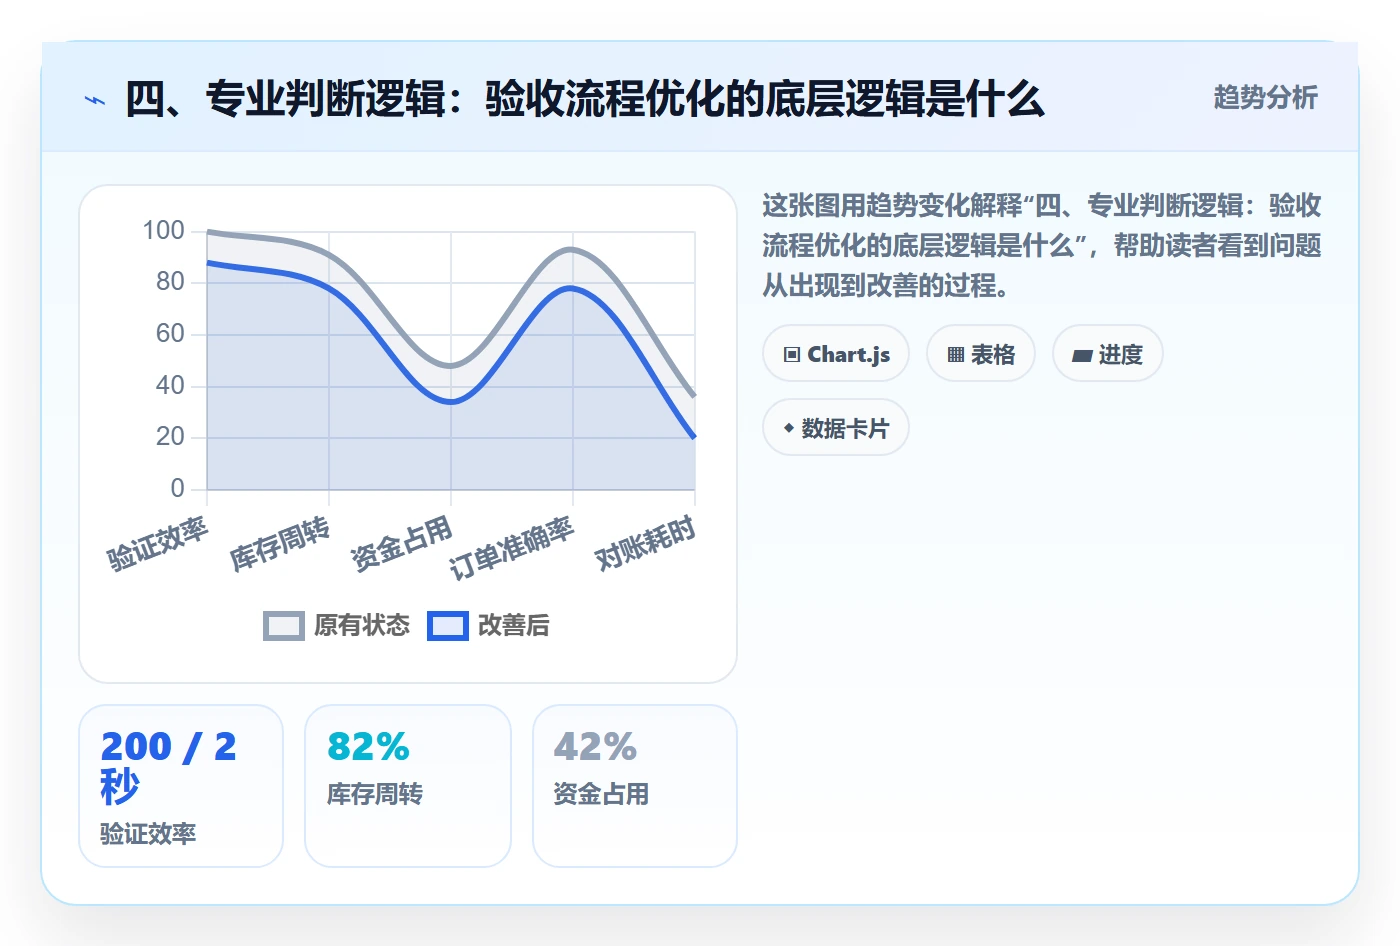Click the 0 y-axis value
The image size is (1400, 946).
[177, 489]
